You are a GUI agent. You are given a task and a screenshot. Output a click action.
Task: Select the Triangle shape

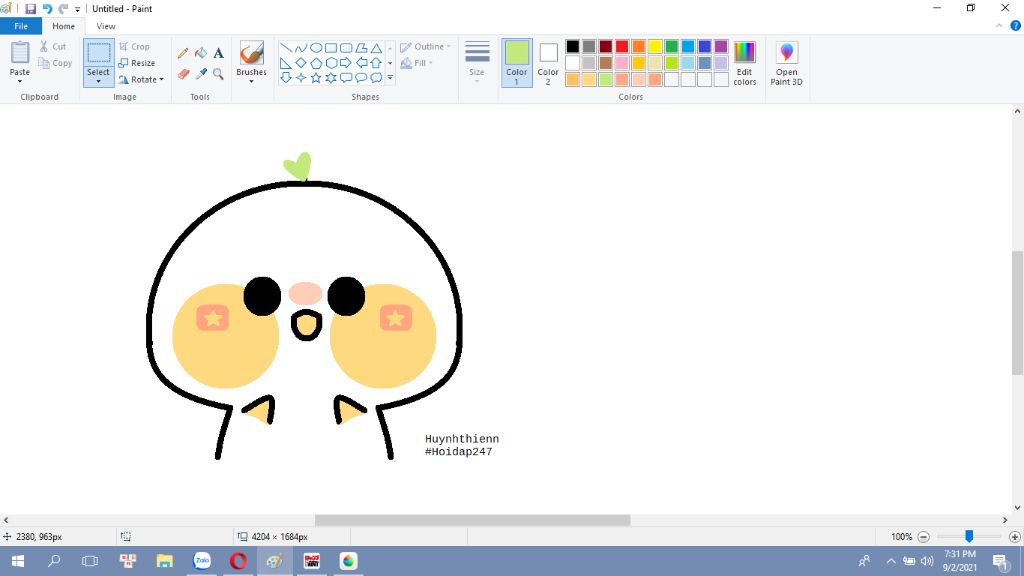point(376,48)
